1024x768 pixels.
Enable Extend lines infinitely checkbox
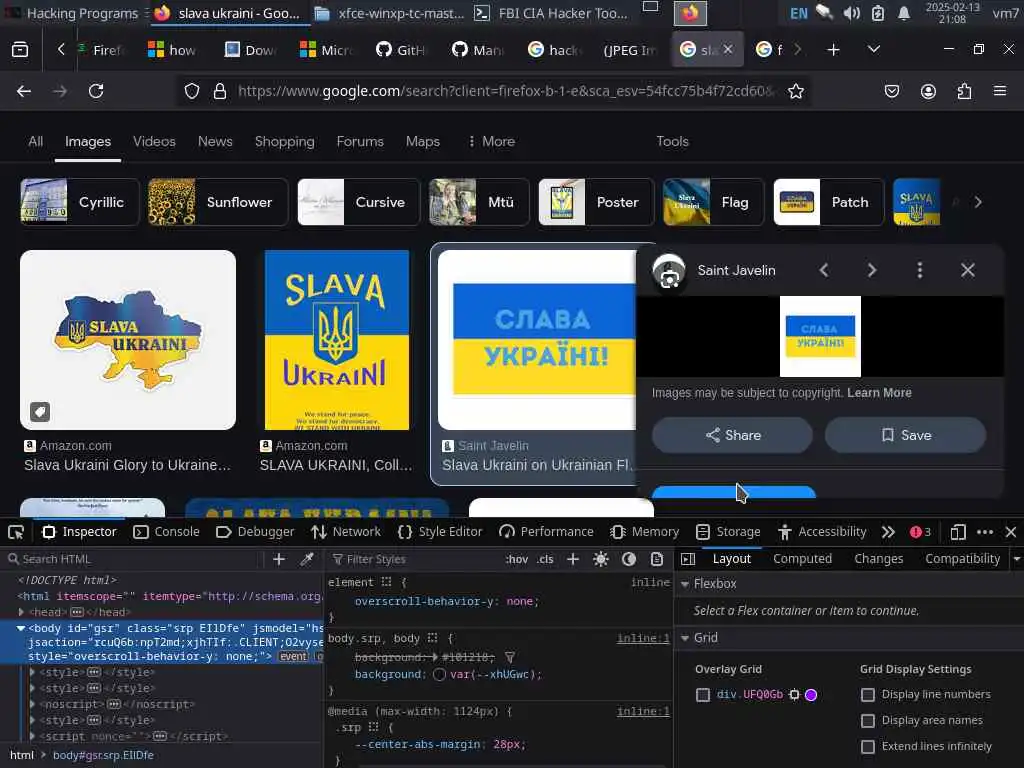click(868, 747)
